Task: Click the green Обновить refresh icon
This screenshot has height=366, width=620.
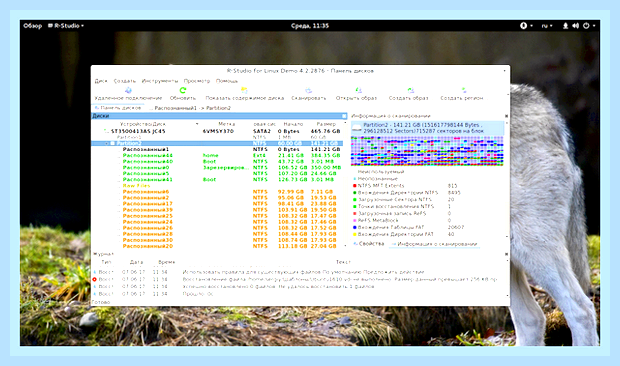Action: pos(183,91)
